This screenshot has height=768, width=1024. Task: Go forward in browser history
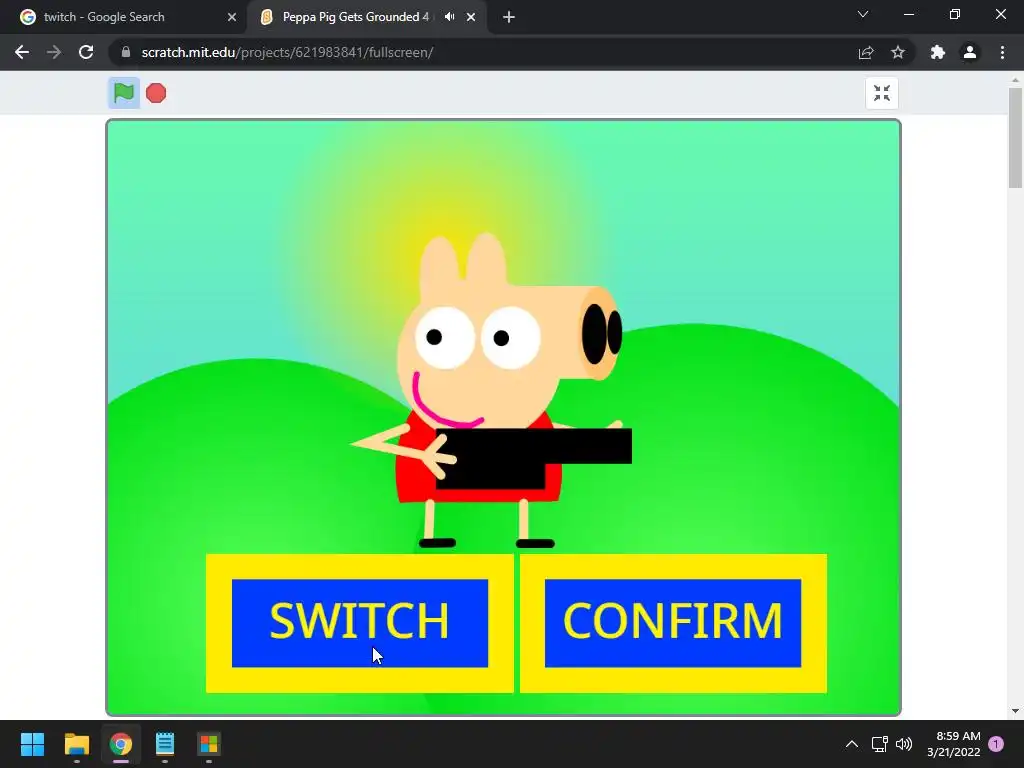[x=54, y=52]
